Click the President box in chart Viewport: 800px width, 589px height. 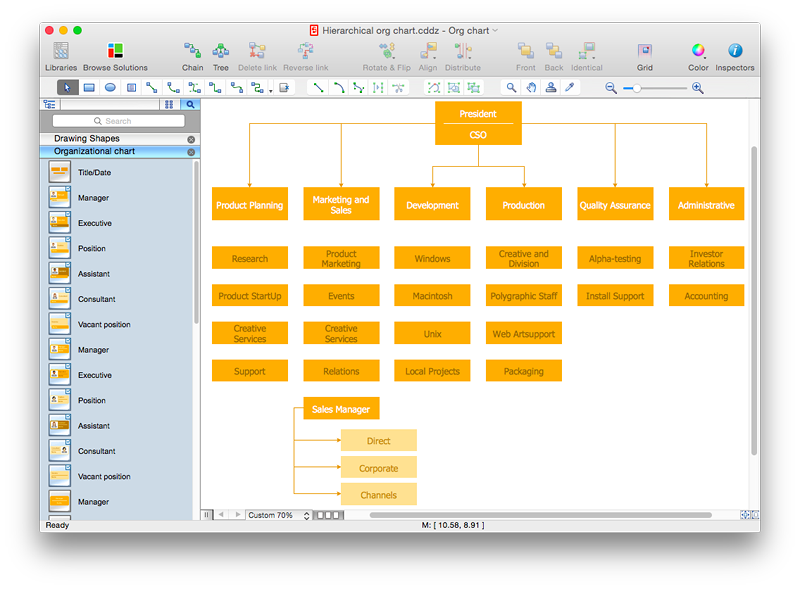coord(478,114)
